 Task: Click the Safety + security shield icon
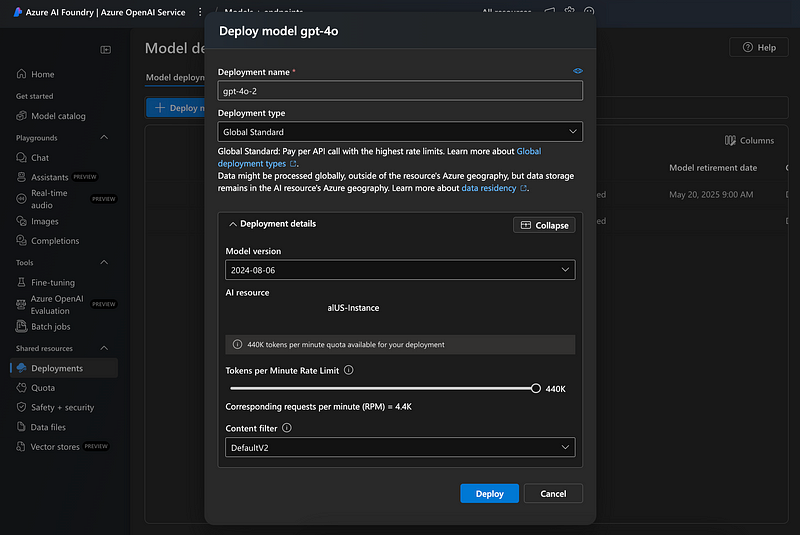pos(21,407)
